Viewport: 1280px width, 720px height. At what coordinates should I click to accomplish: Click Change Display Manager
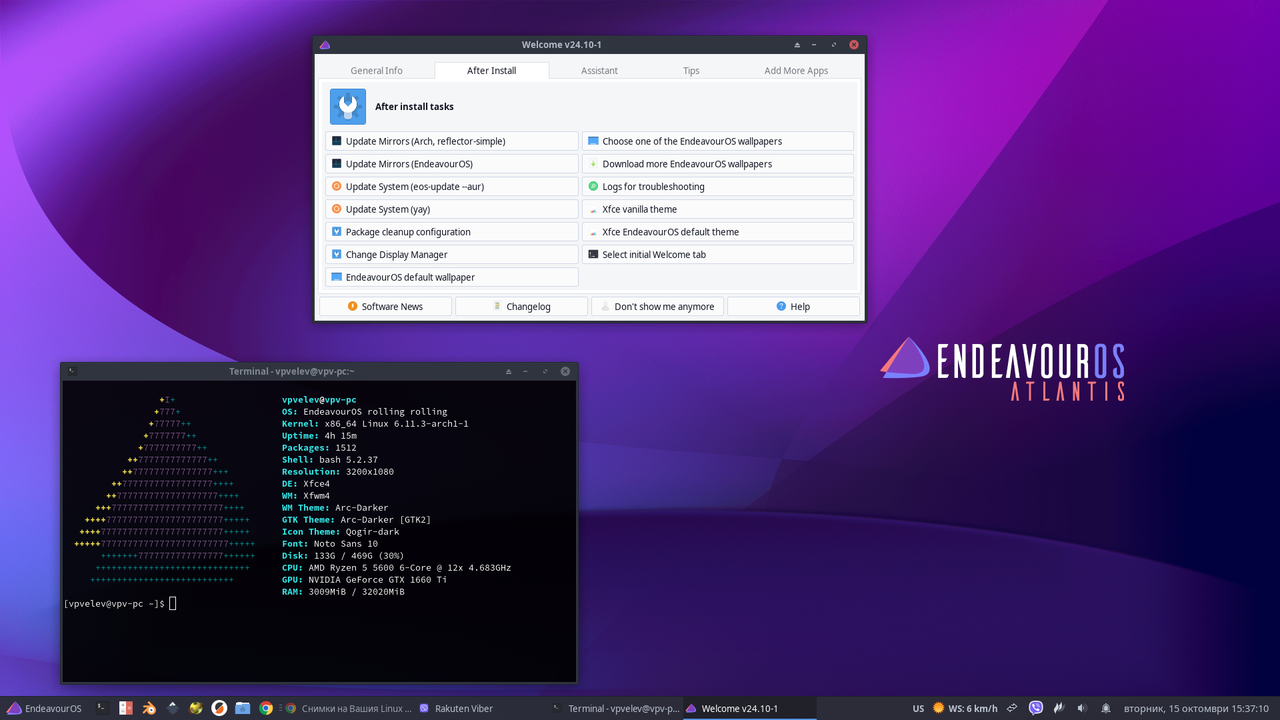tap(452, 254)
